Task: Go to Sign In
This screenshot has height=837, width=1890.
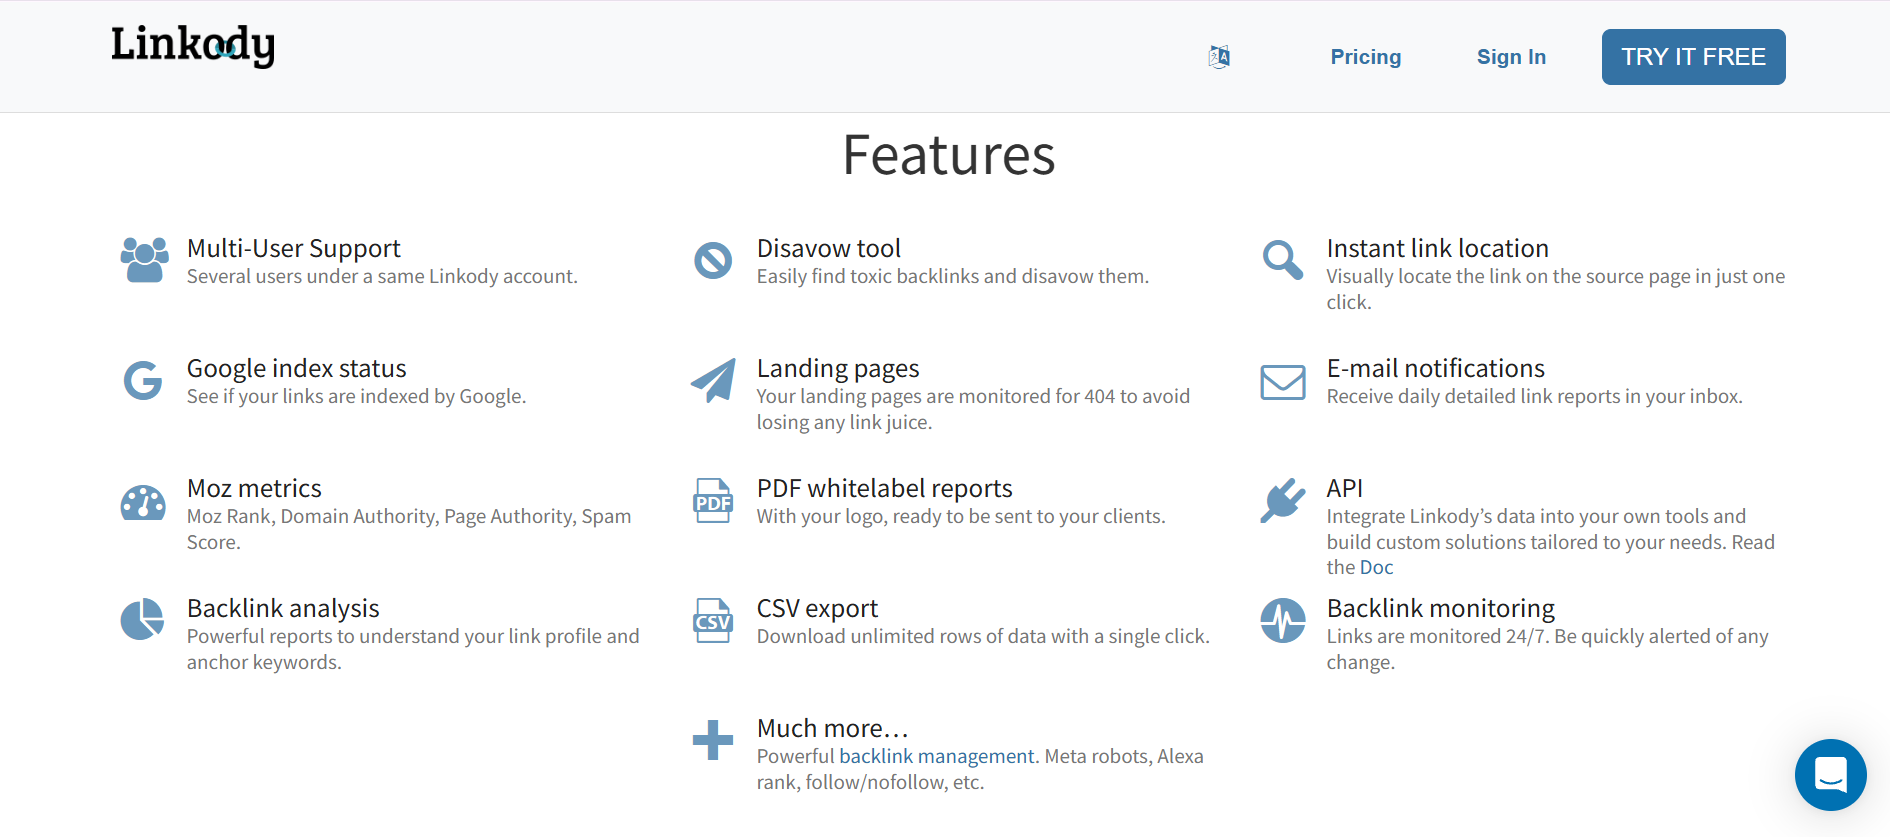Action: coord(1511,57)
